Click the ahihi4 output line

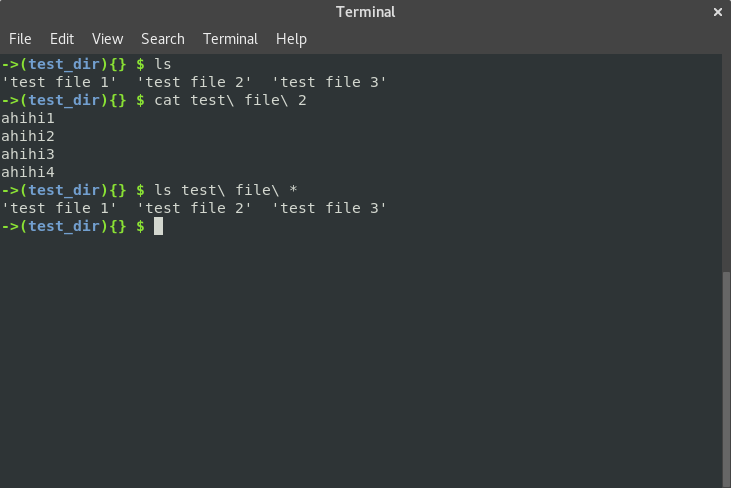28,172
